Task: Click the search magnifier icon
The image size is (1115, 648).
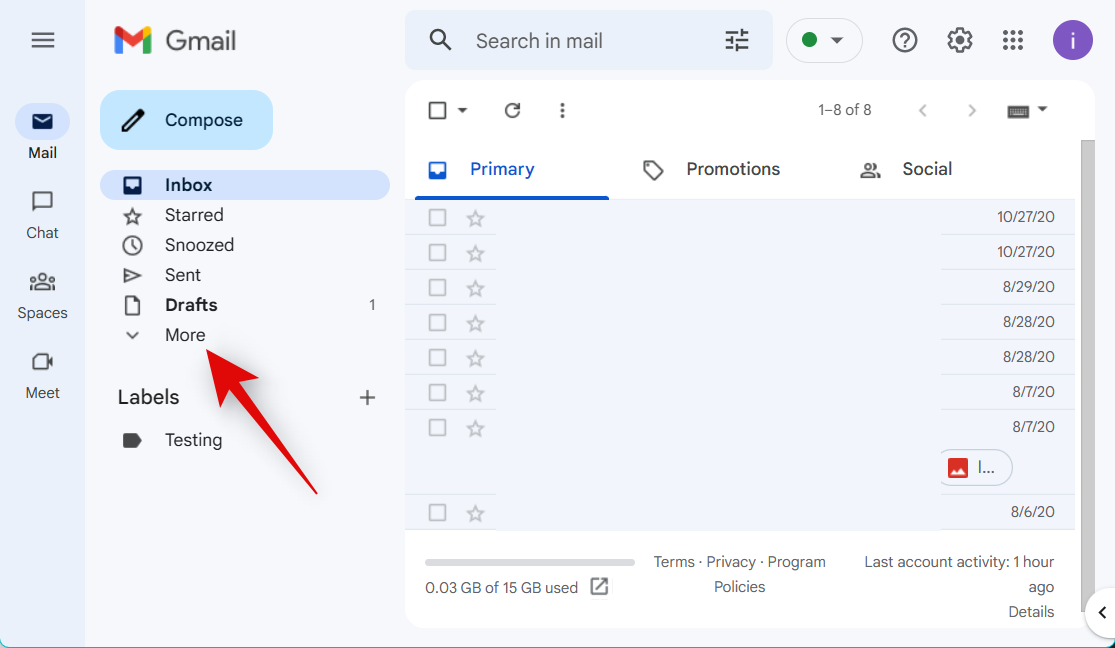Action: click(x=440, y=41)
